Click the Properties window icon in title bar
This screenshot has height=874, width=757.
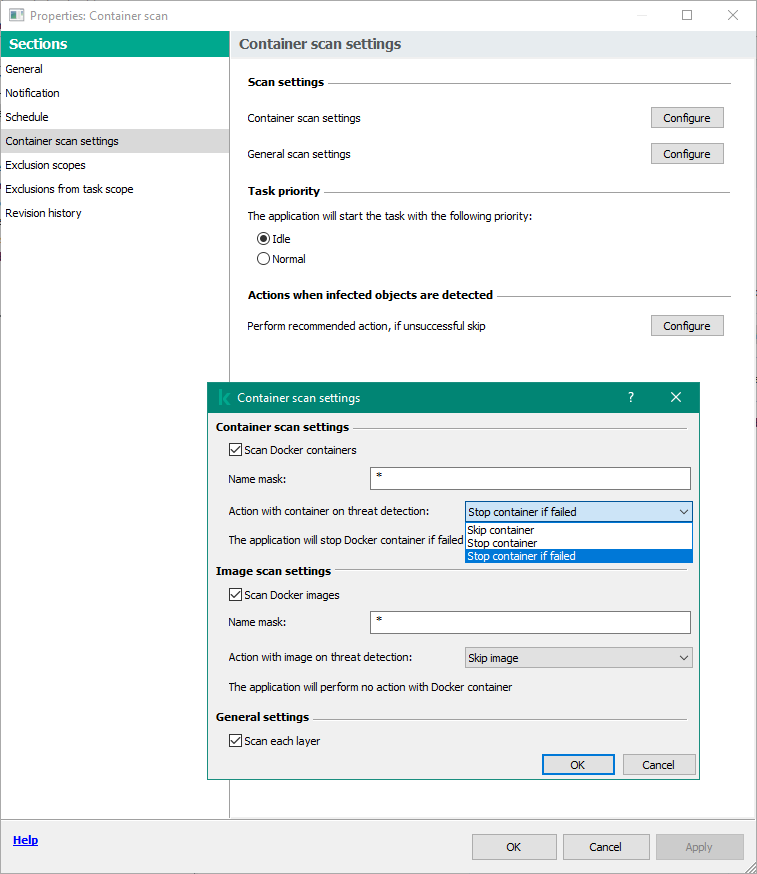pos(16,16)
